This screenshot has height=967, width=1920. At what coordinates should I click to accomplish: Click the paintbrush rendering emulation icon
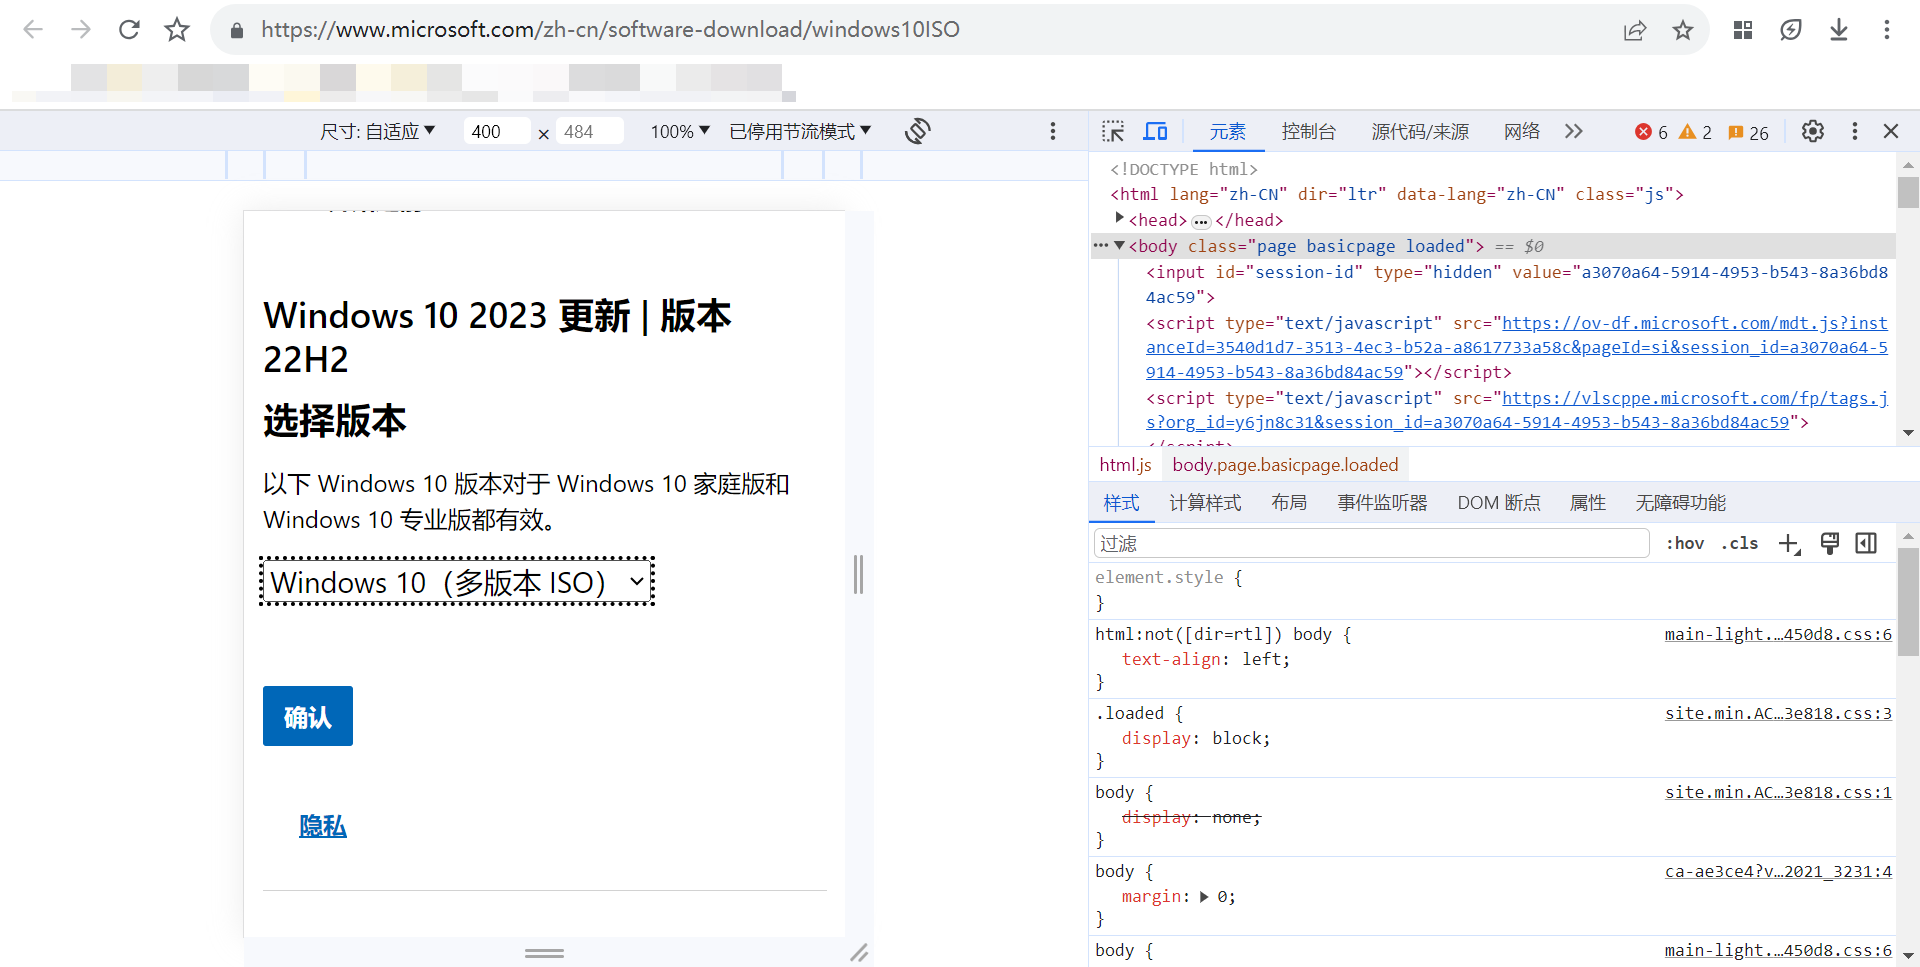coord(1830,543)
